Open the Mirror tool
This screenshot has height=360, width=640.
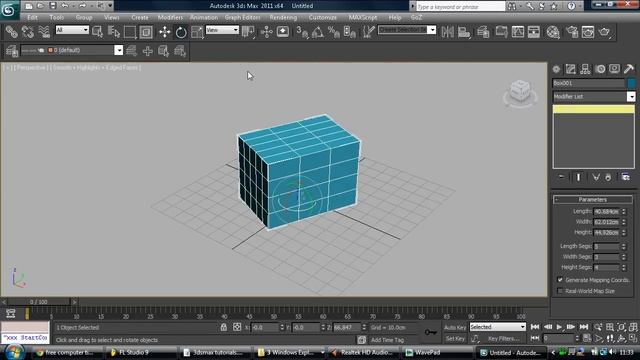click(448, 32)
